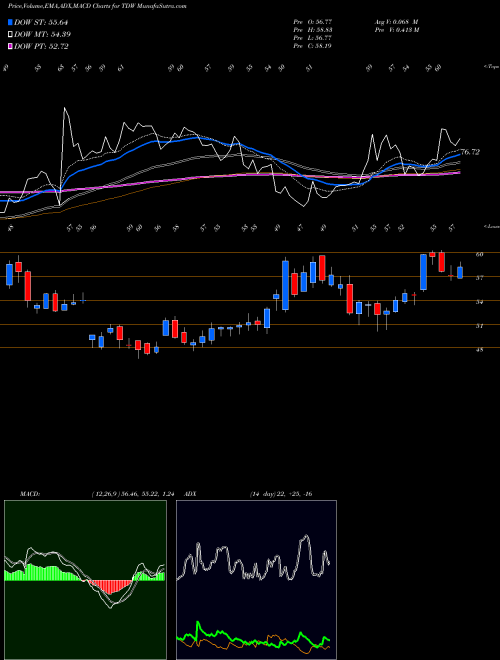Click the 48 price axis label
This screenshot has width=500, height=660.
pos(479,349)
